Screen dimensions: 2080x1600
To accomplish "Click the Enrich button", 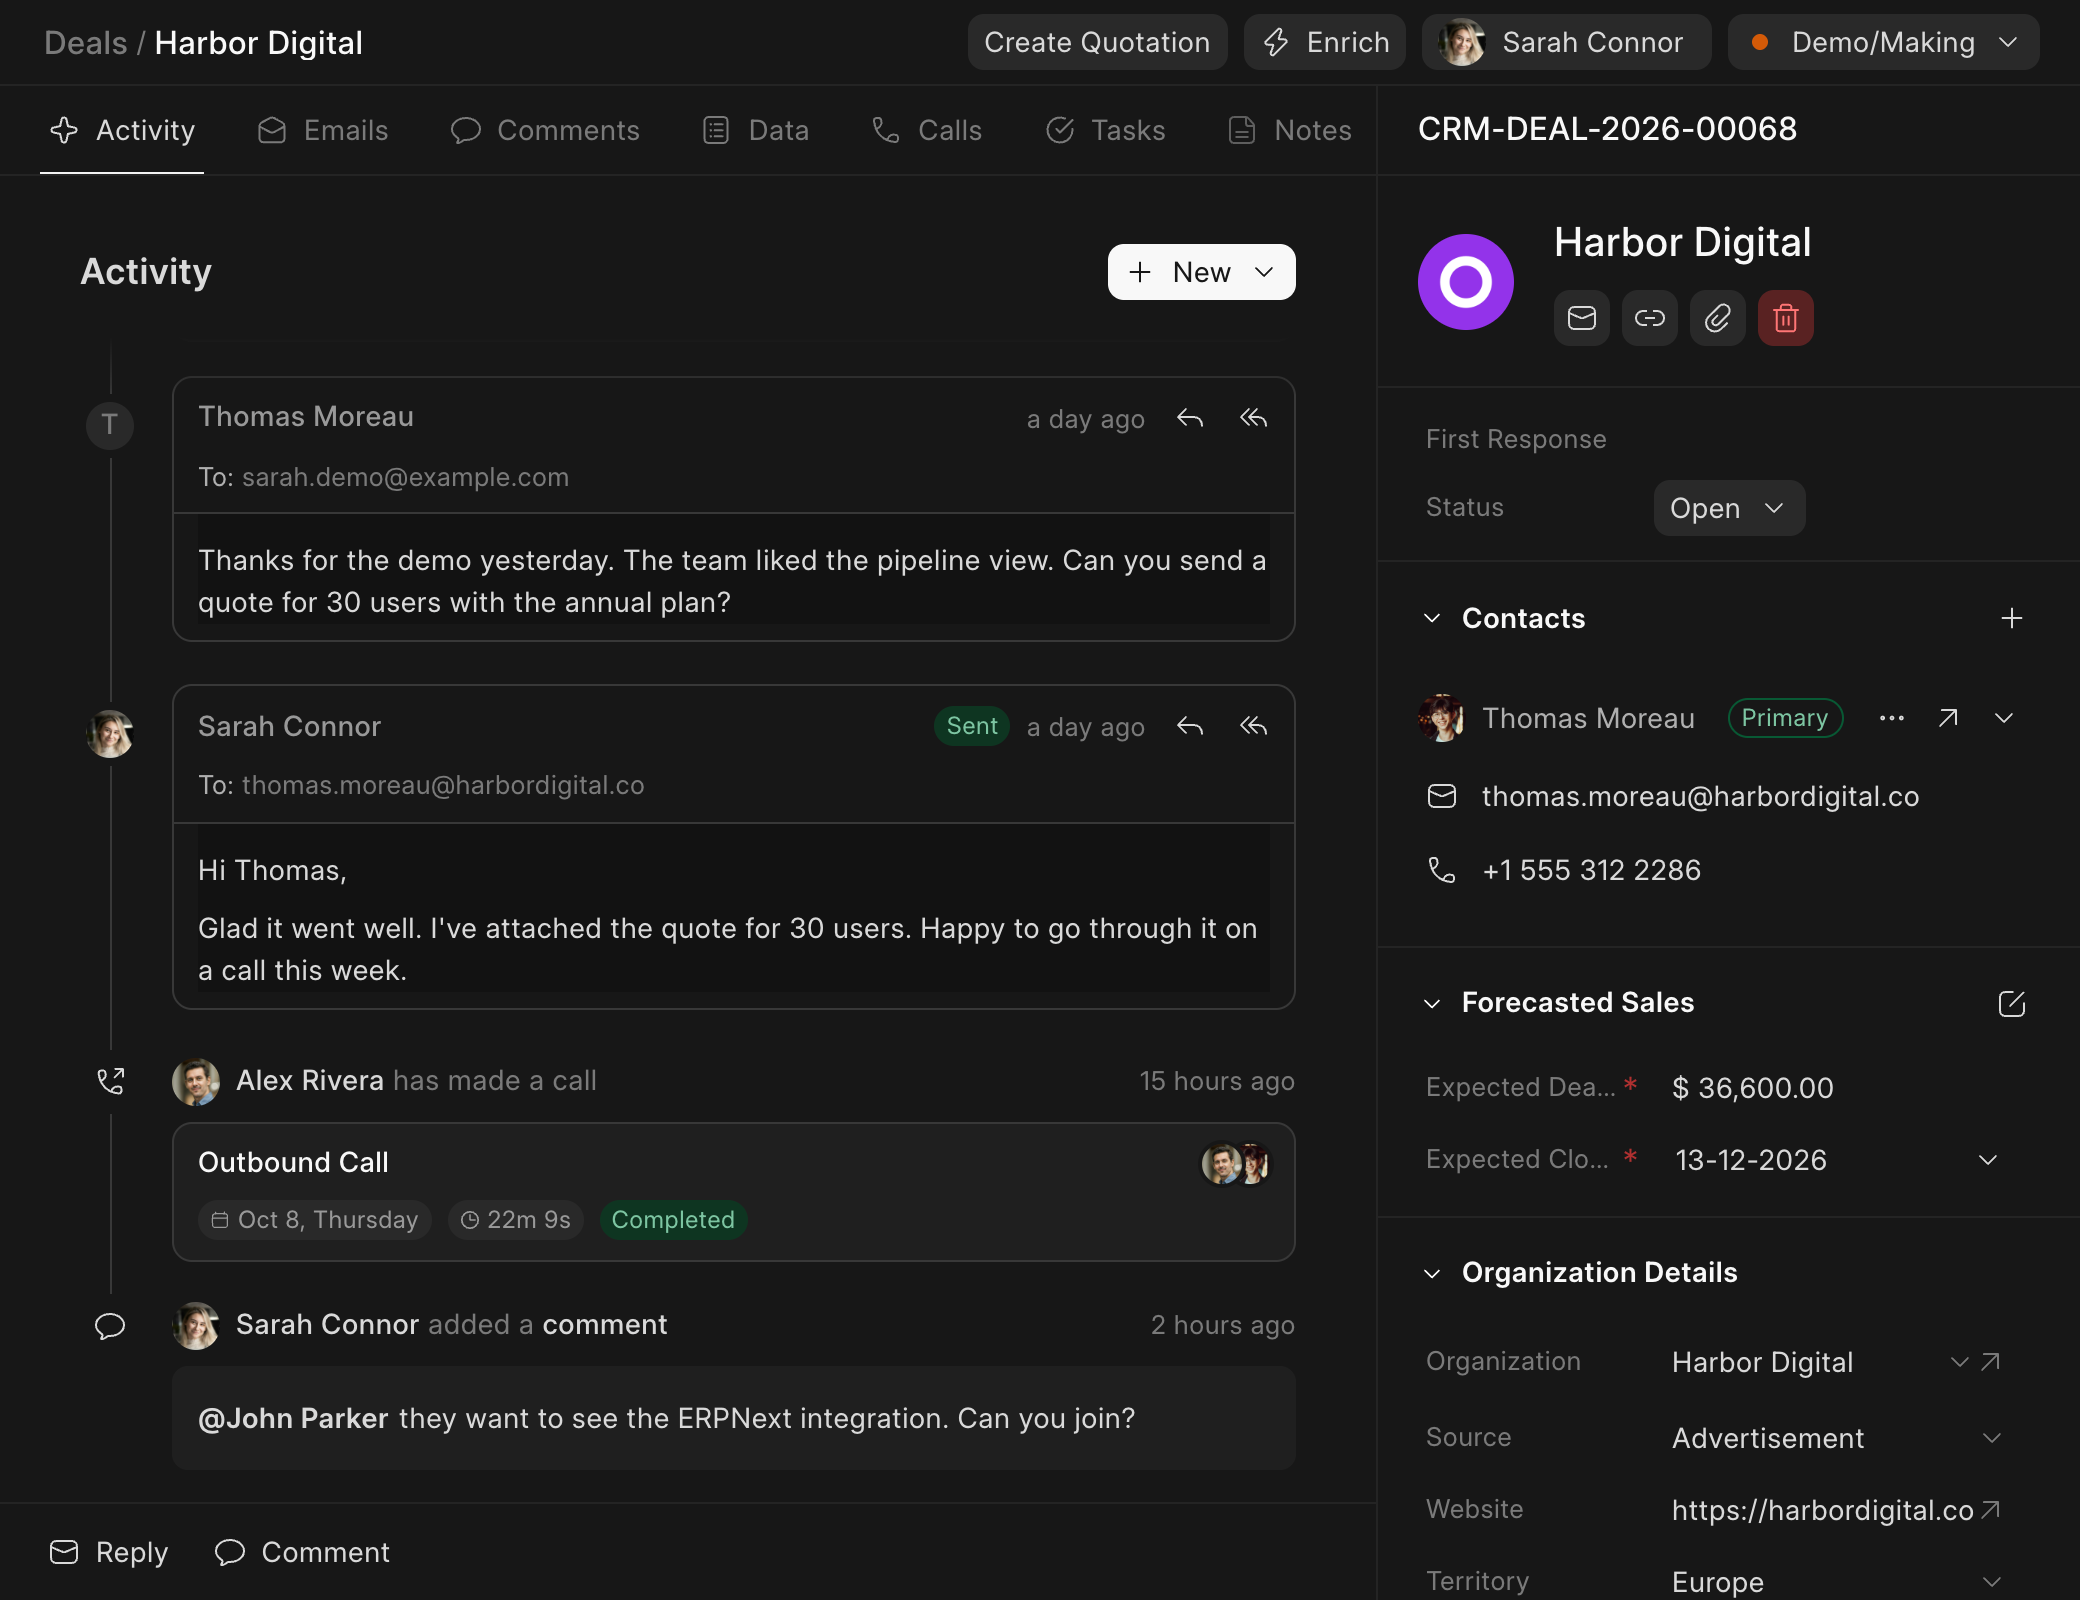I will point(1325,42).
